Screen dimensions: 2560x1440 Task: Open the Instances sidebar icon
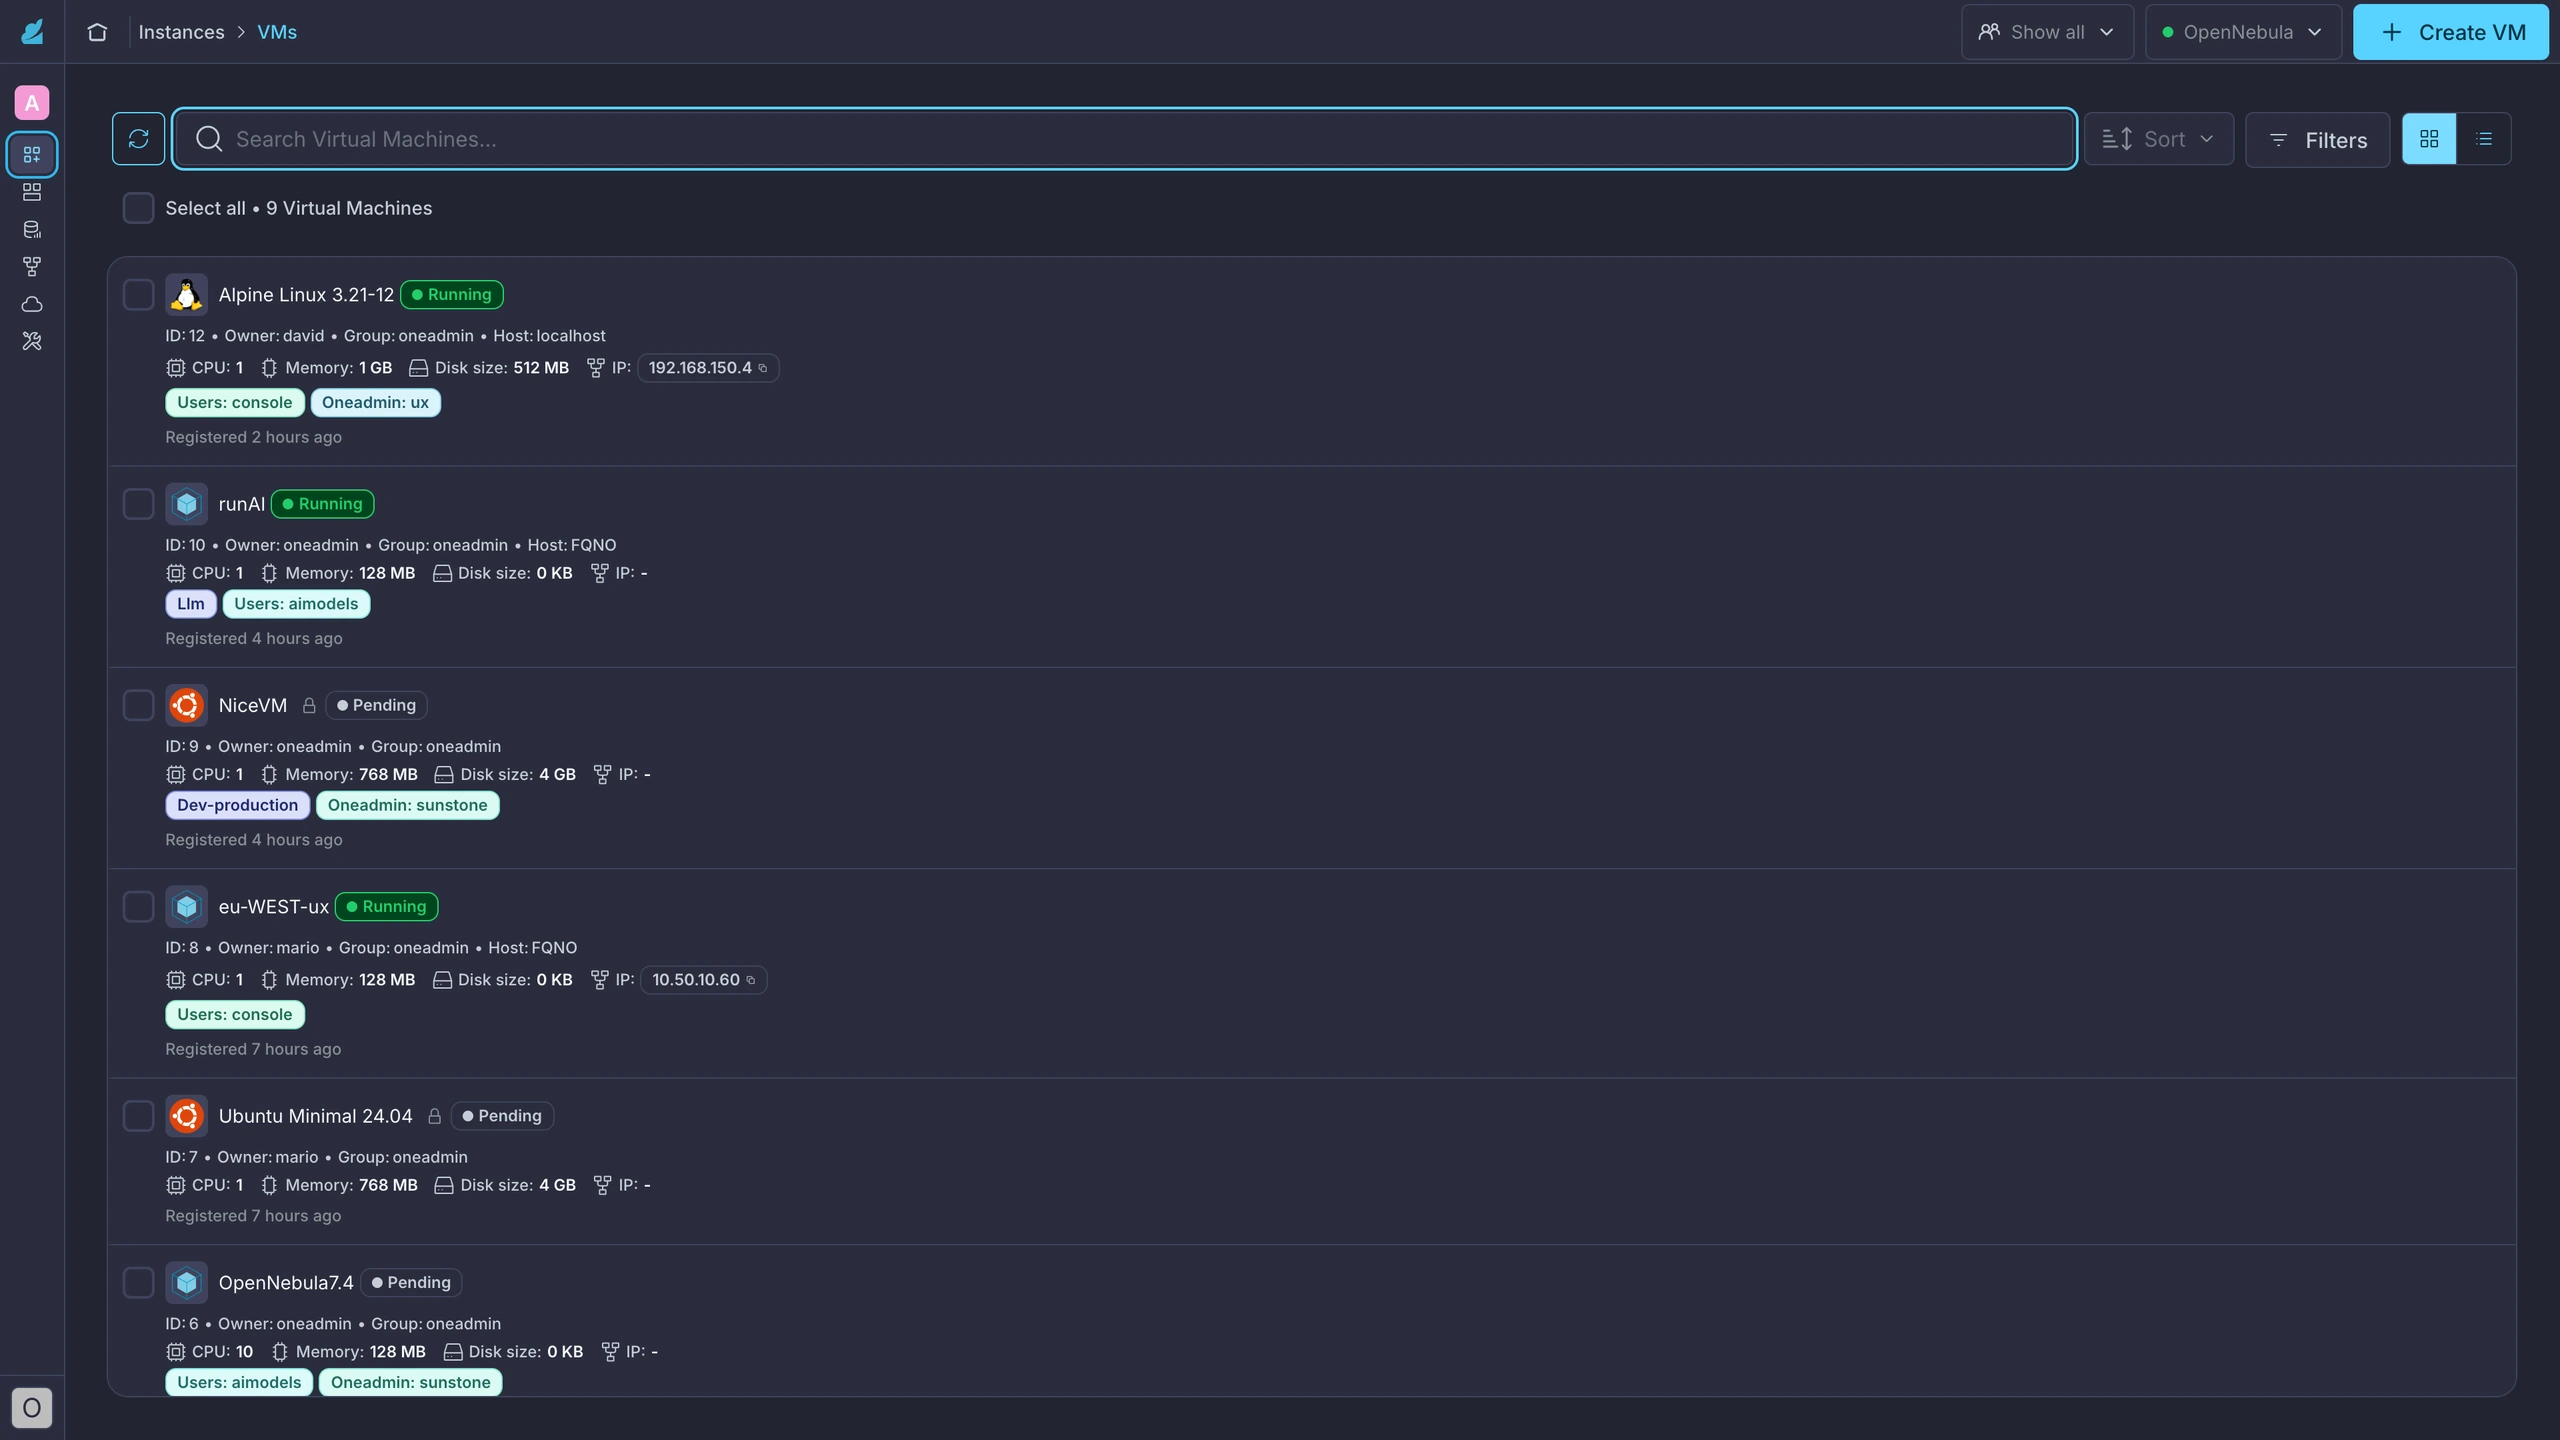pyautogui.click(x=32, y=154)
